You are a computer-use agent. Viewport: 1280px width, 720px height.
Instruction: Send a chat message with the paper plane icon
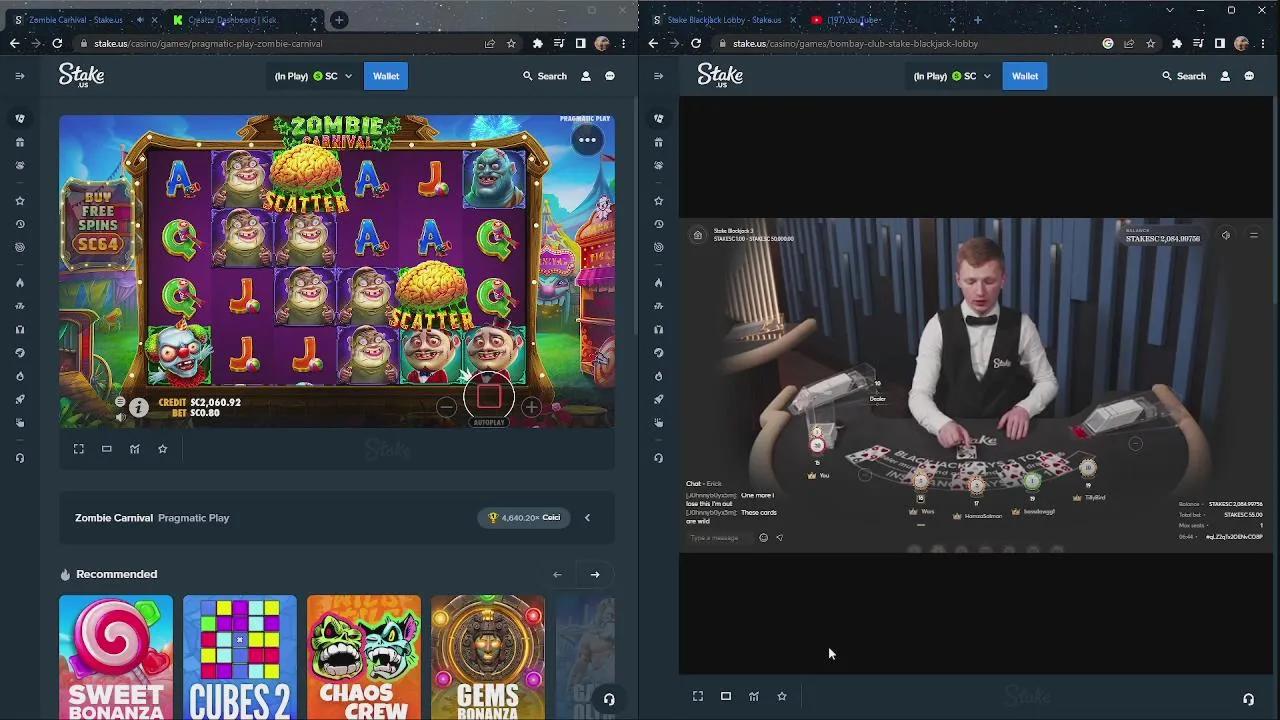tap(780, 537)
